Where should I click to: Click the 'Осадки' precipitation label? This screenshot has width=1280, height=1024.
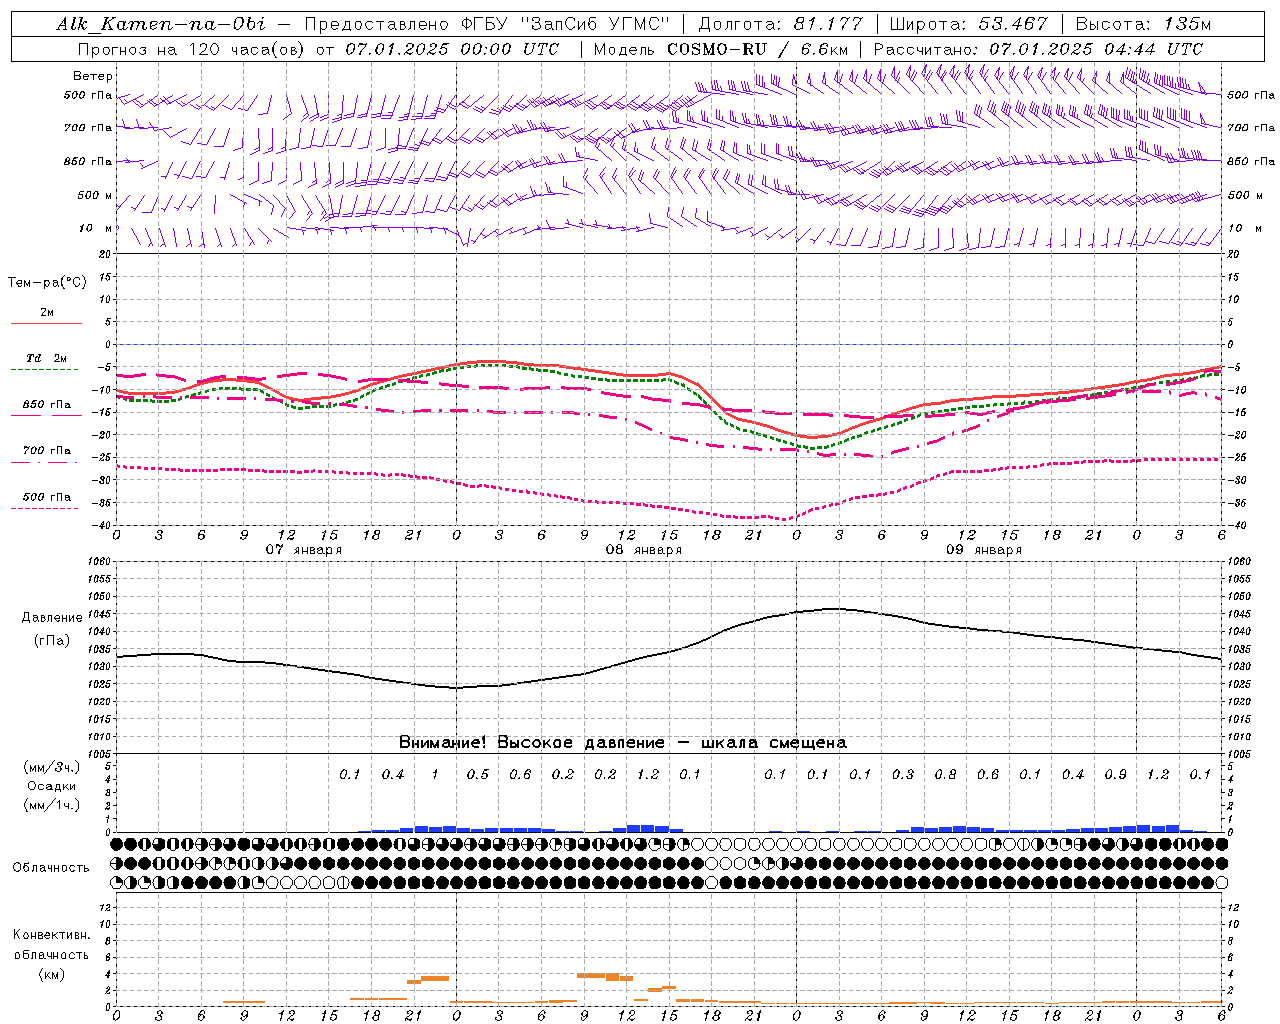click(52, 786)
